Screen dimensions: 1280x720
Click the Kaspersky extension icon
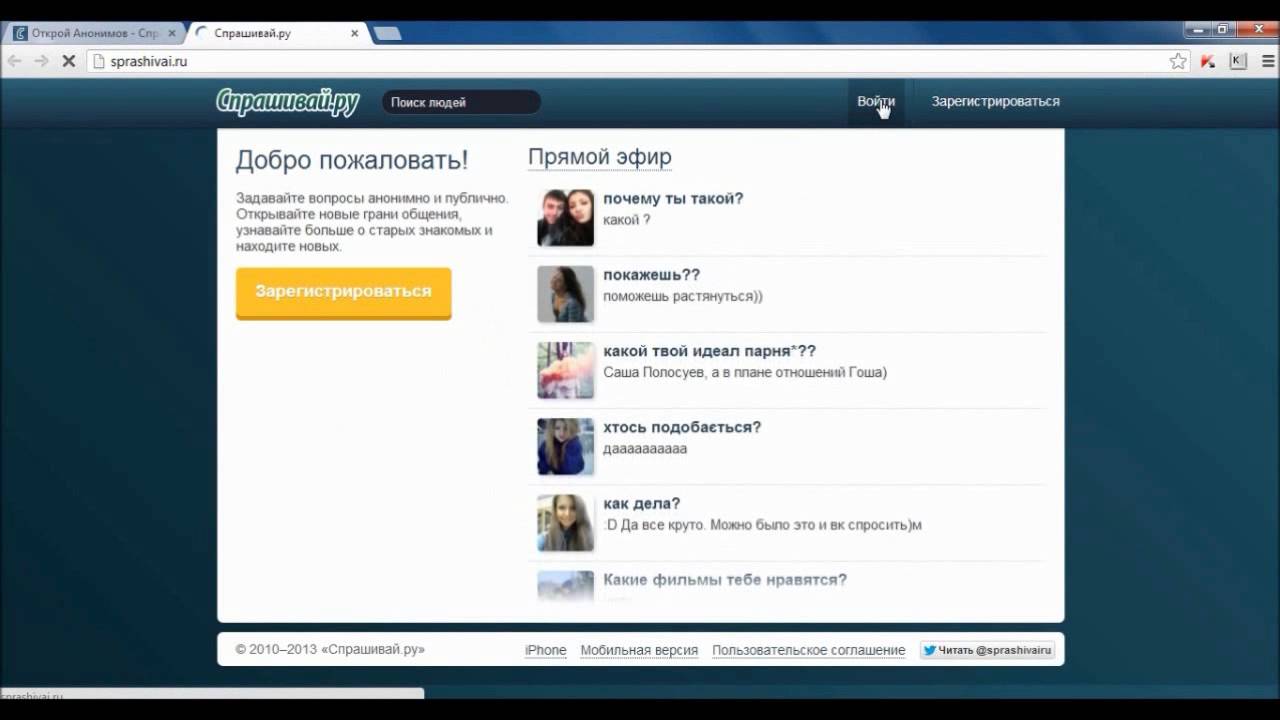[1238, 61]
